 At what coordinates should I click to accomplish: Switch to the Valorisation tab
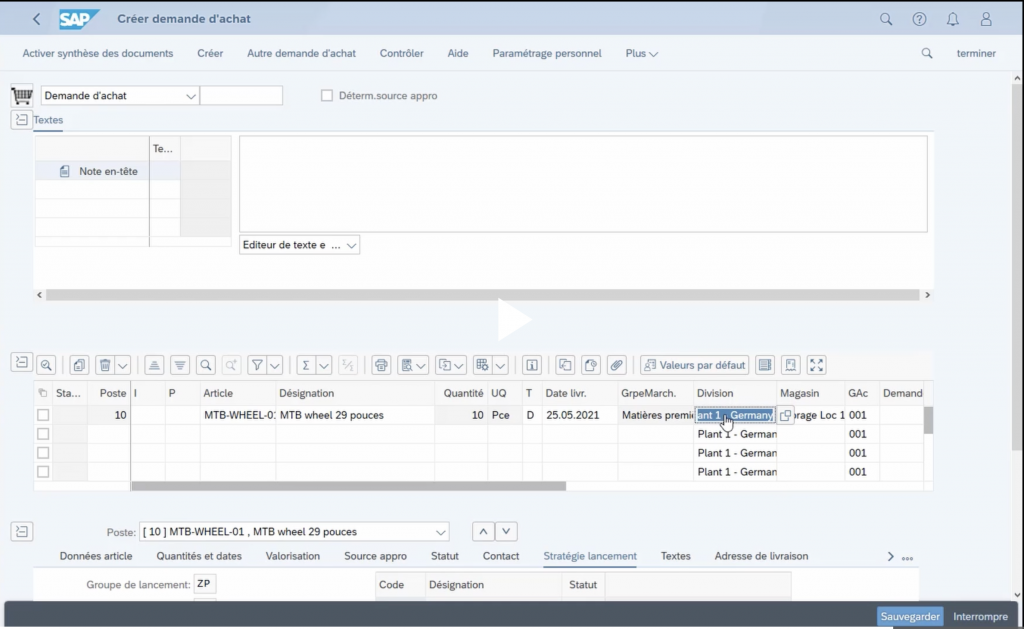click(x=292, y=556)
